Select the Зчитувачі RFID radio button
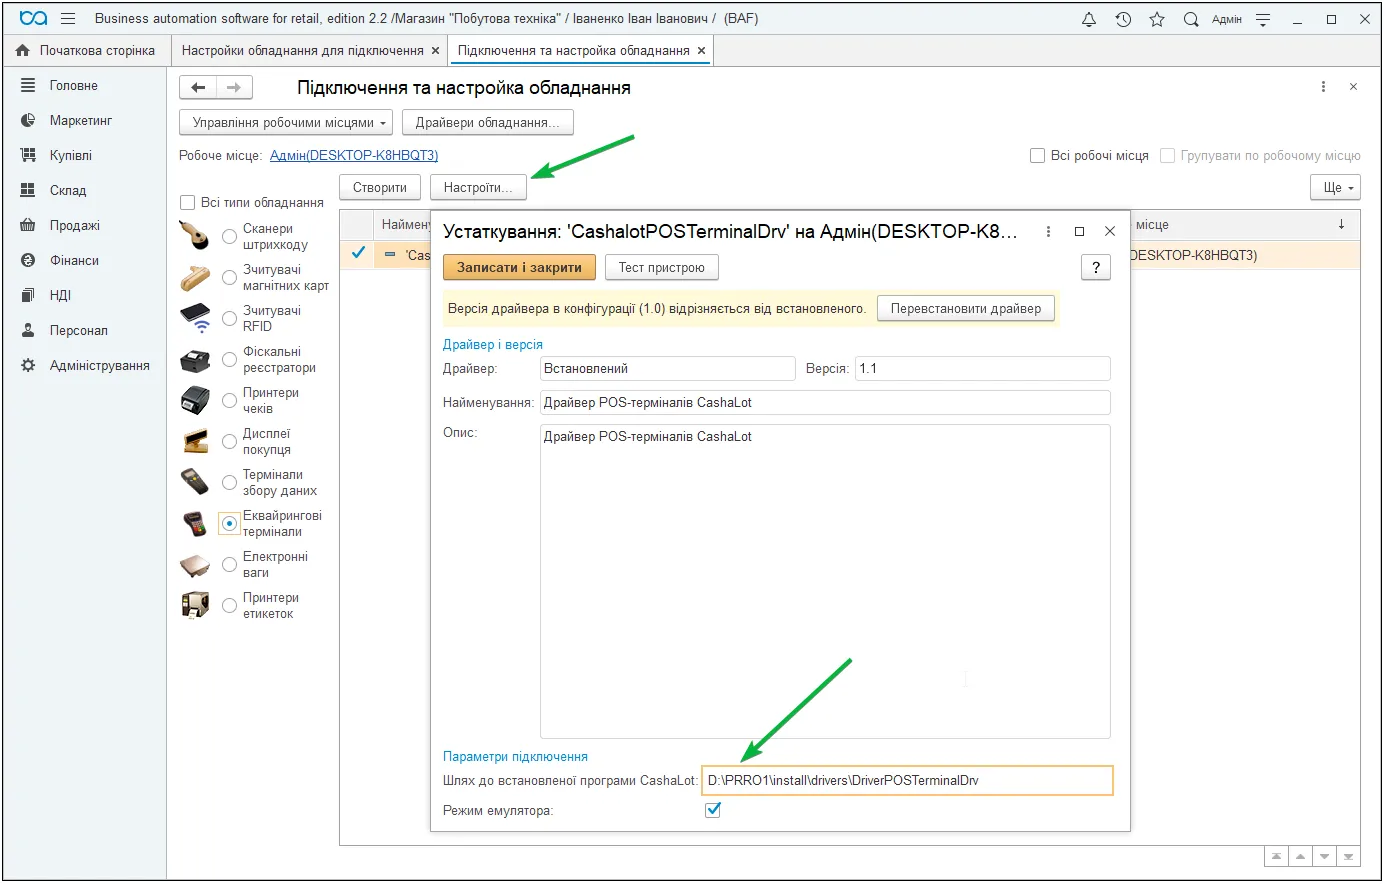The width and height of the screenshot is (1386, 885). coord(229,318)
